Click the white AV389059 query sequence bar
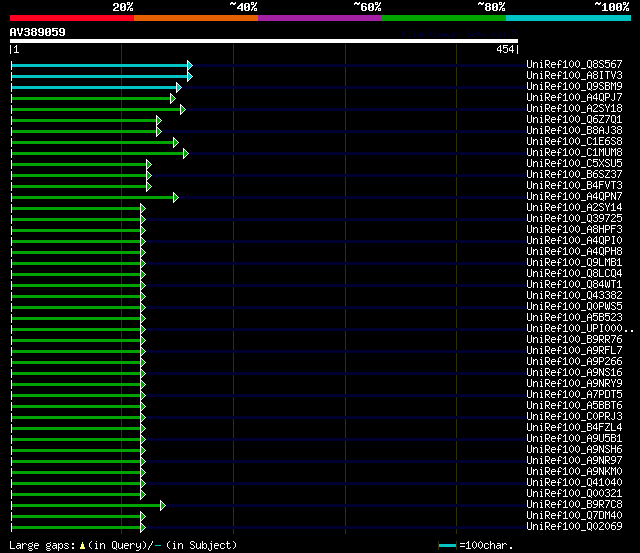This screenshot has width=640, height=553. click(264, 41)
